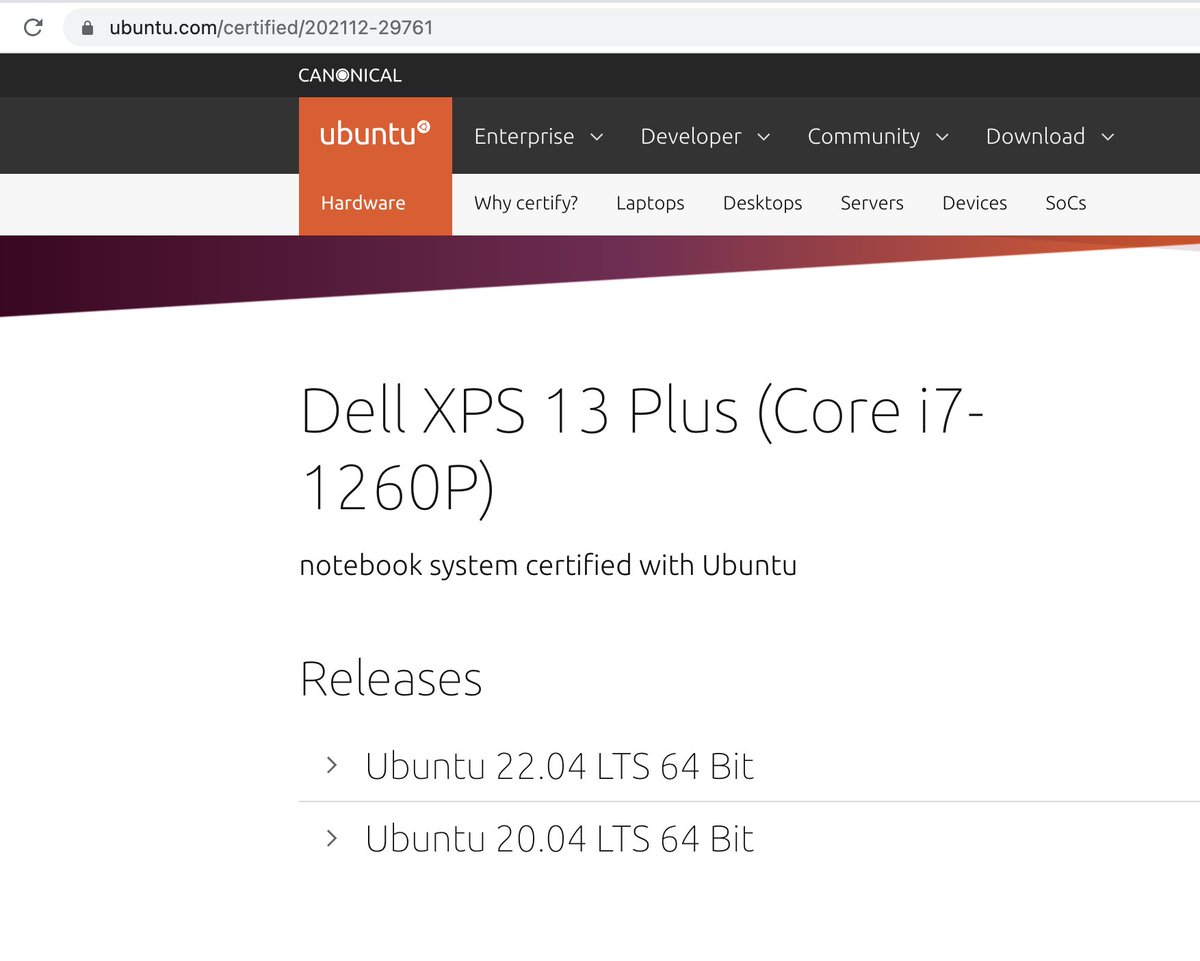
Task: Expand the Community dropdown chevron
Action: [942, 137]
